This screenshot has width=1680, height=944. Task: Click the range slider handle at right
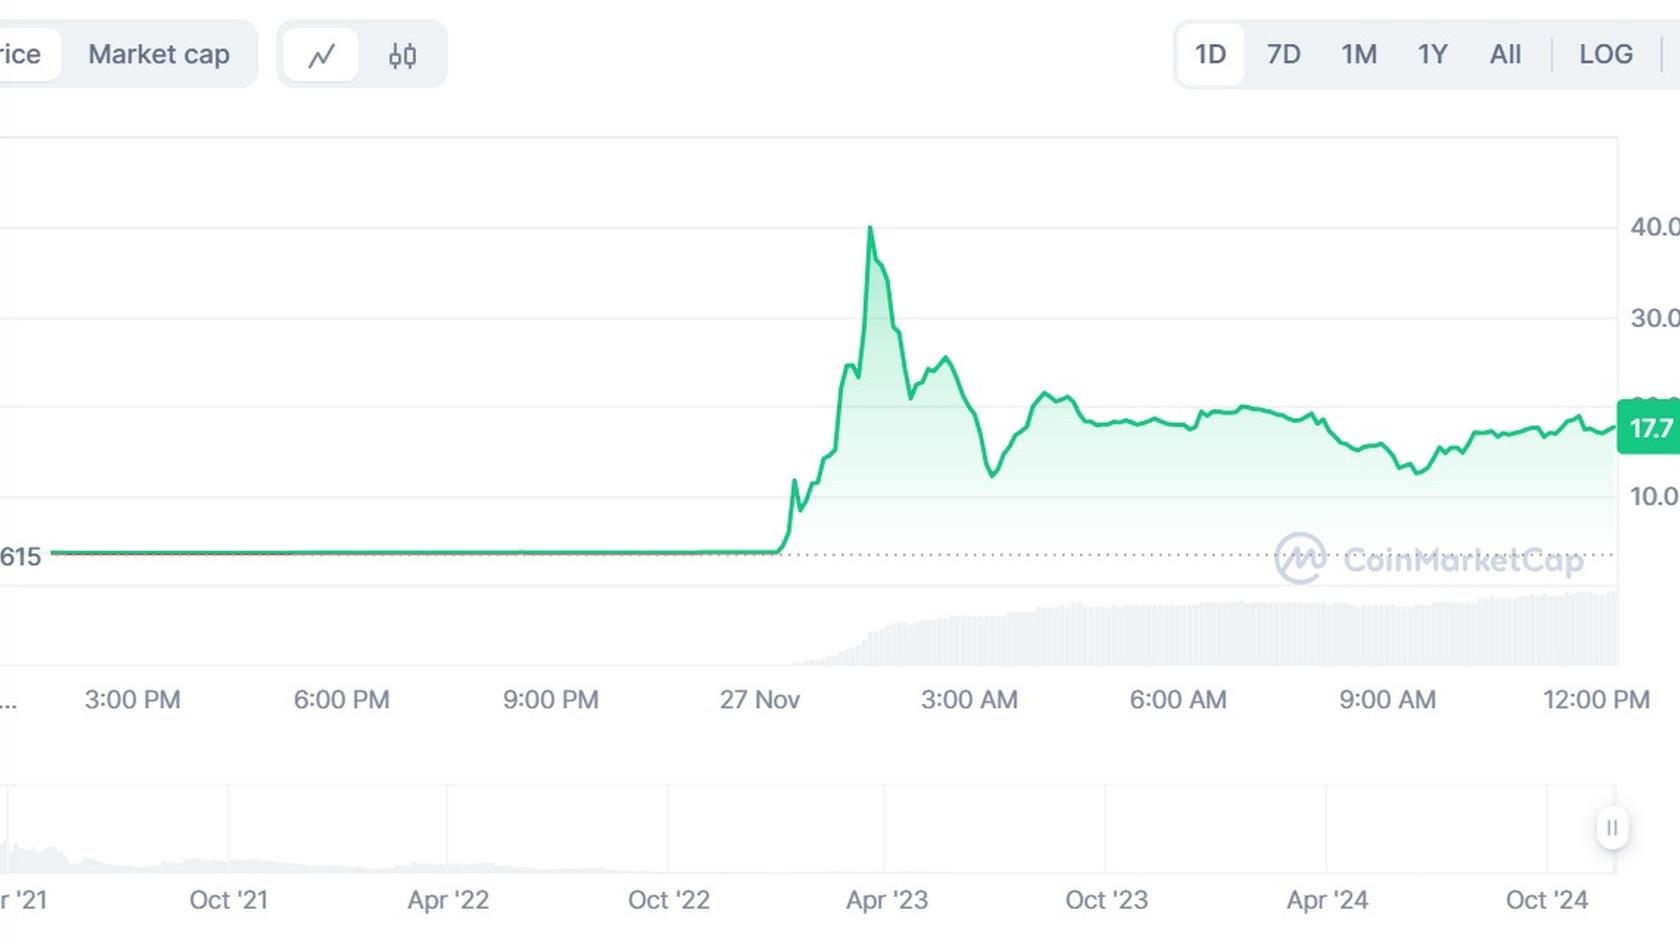pyautogui.click(x=1612, y=828)
